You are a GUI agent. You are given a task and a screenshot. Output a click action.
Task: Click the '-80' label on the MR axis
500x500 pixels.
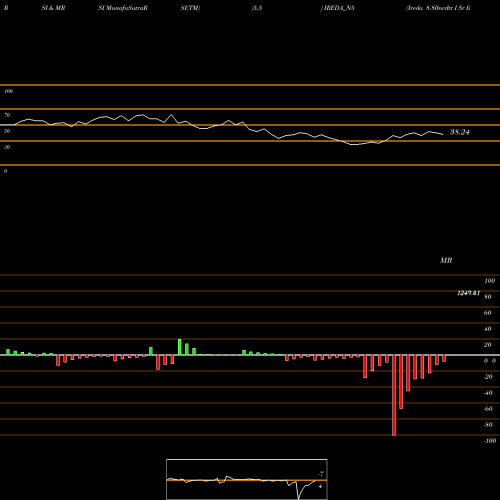click(488, 425)
